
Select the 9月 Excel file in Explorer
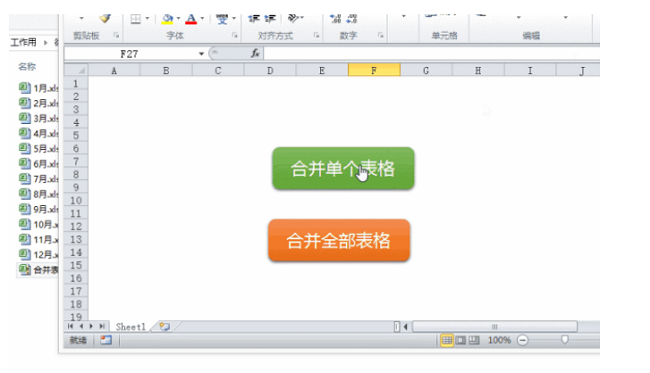(38, 209)
